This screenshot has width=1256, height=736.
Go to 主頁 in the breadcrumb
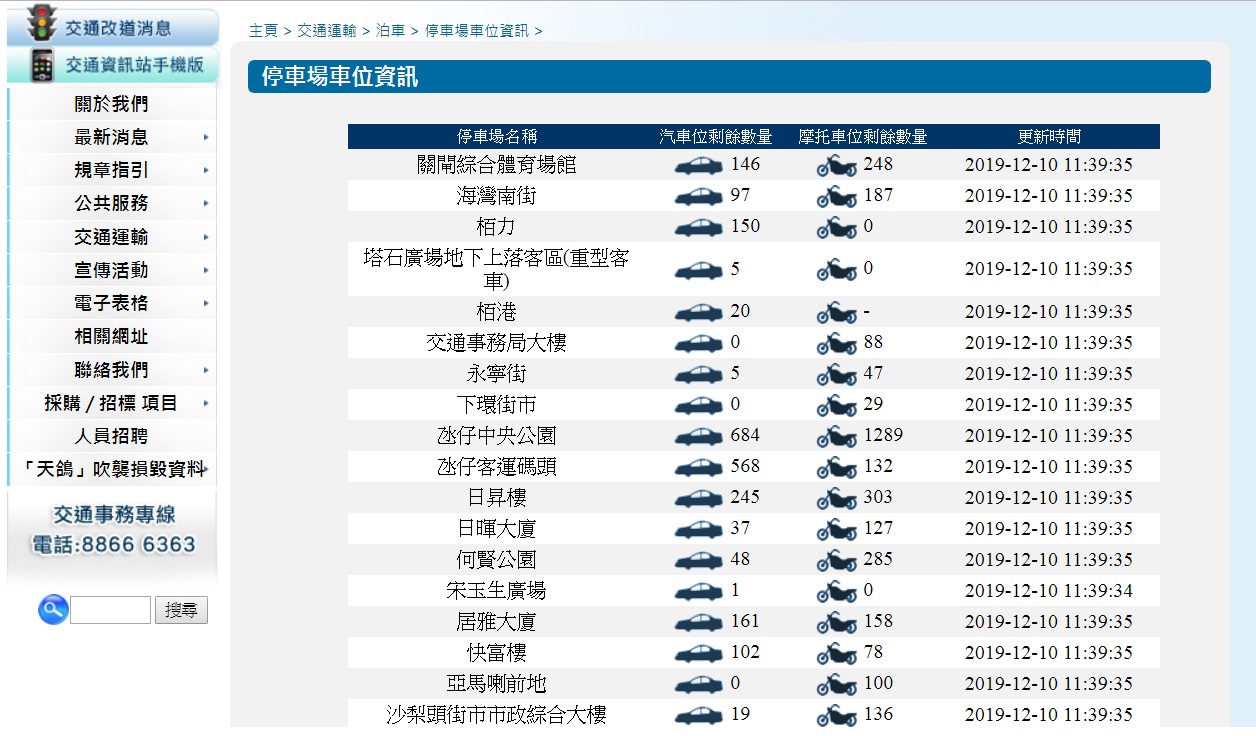(x=263, y=31)
